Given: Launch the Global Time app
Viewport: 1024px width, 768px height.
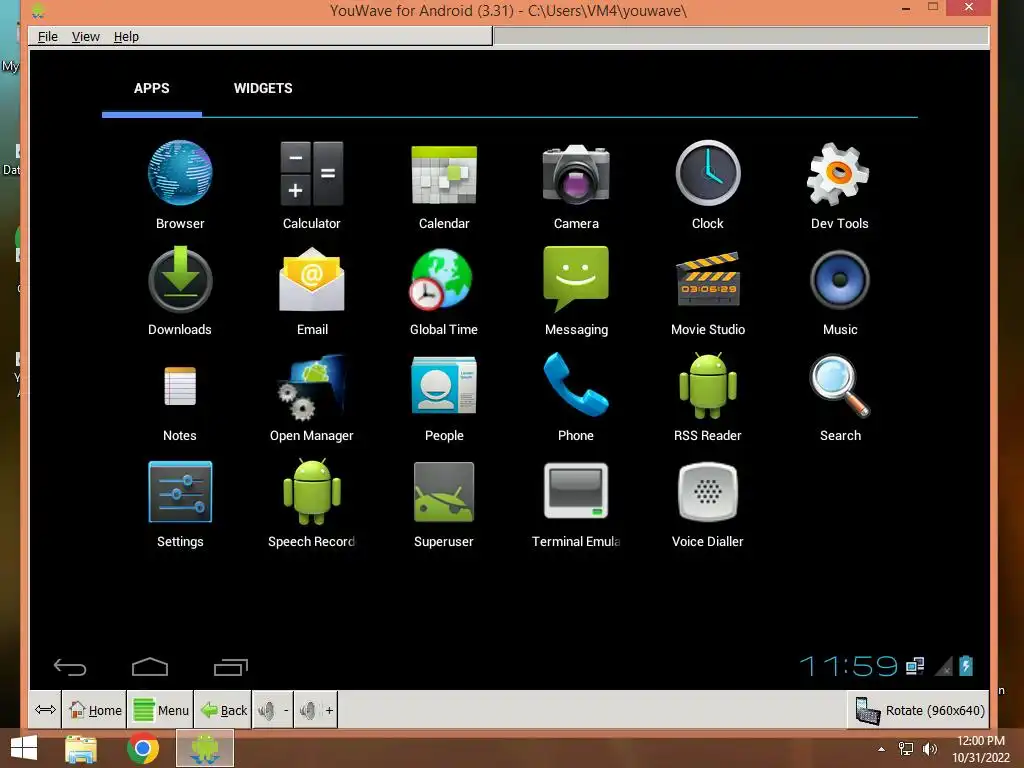Looking at the screenshot, I should pyautogui.click(x=444, y=291).
